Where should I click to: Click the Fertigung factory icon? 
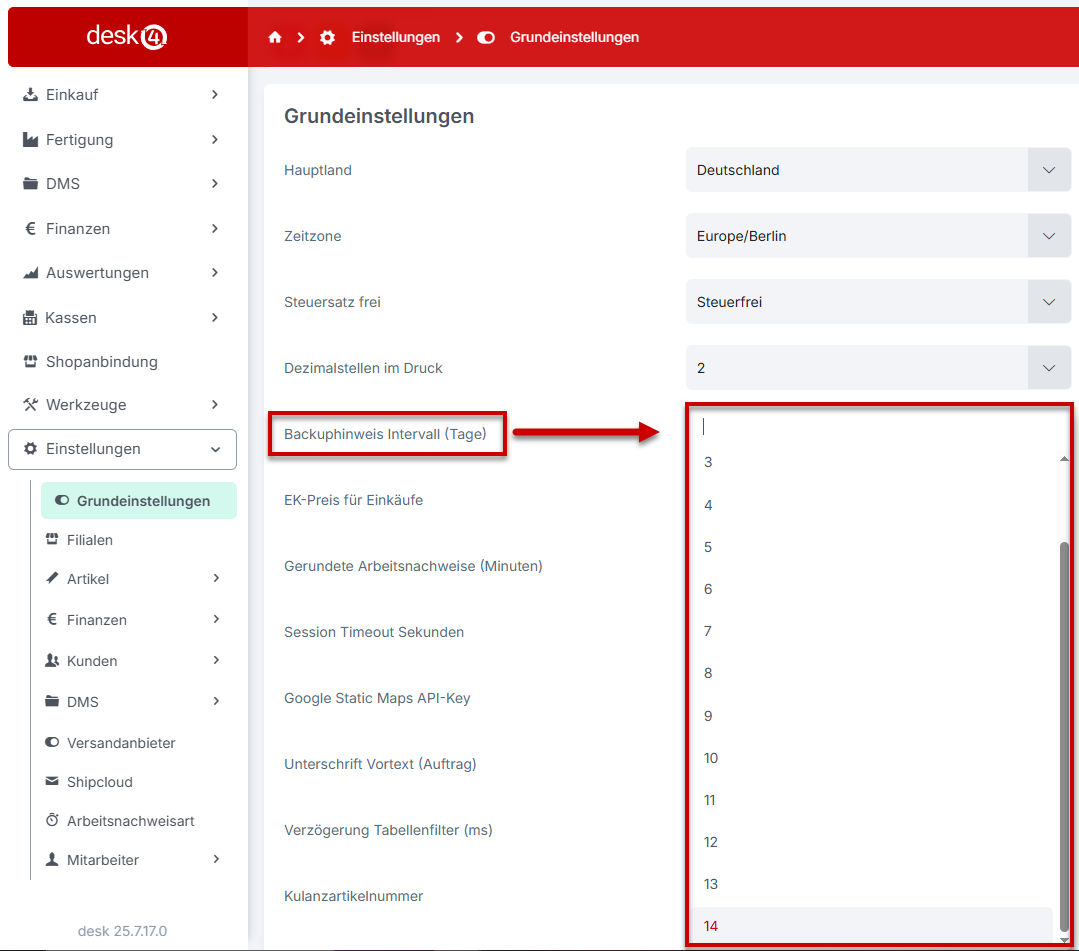[30, 140]
